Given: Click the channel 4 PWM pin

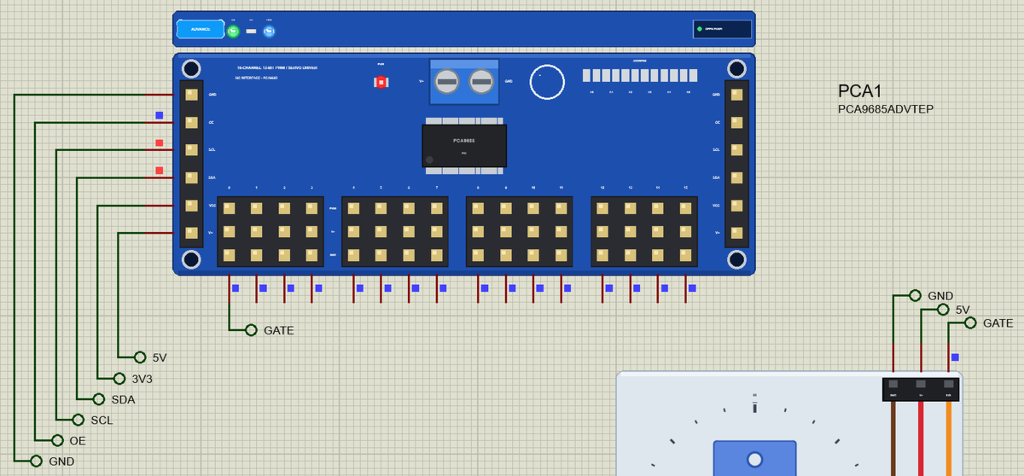Looking at the screenshot, I should click(353, 209).
